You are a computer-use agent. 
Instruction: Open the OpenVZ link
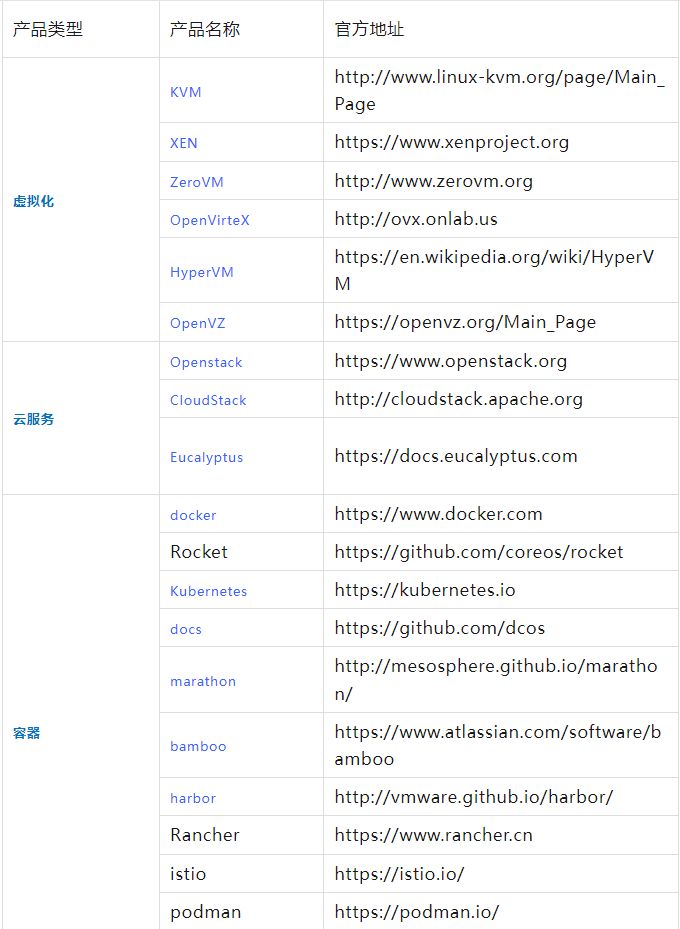tap(197, 323)
